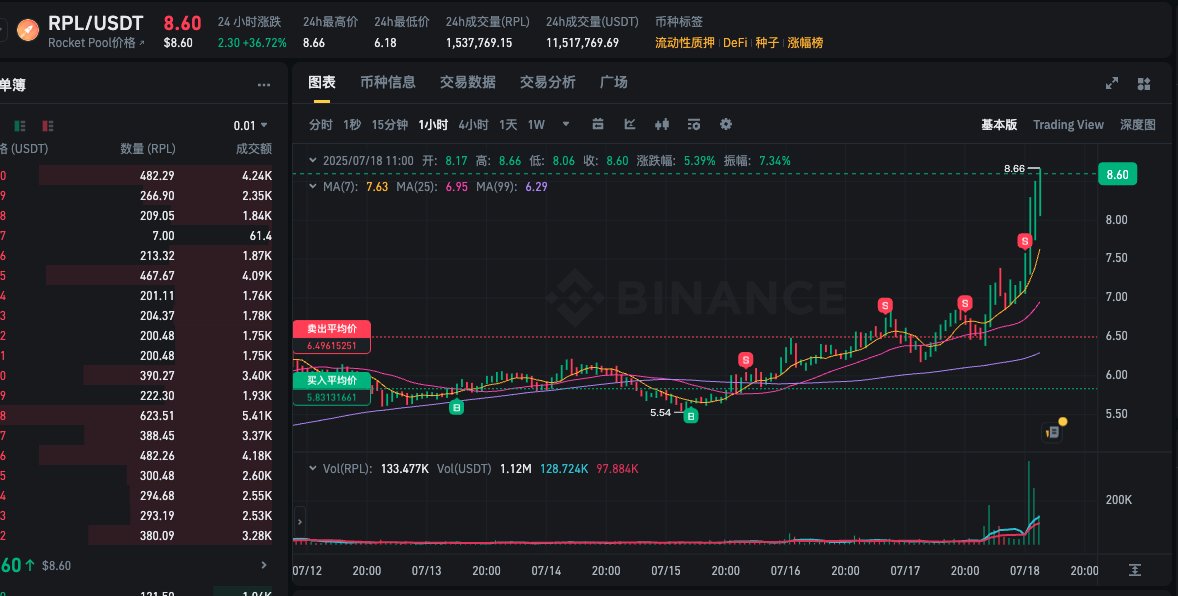1178x596 pixels.
Task: Click the left-edge chart scroll arrow
Action: point(300,521)
